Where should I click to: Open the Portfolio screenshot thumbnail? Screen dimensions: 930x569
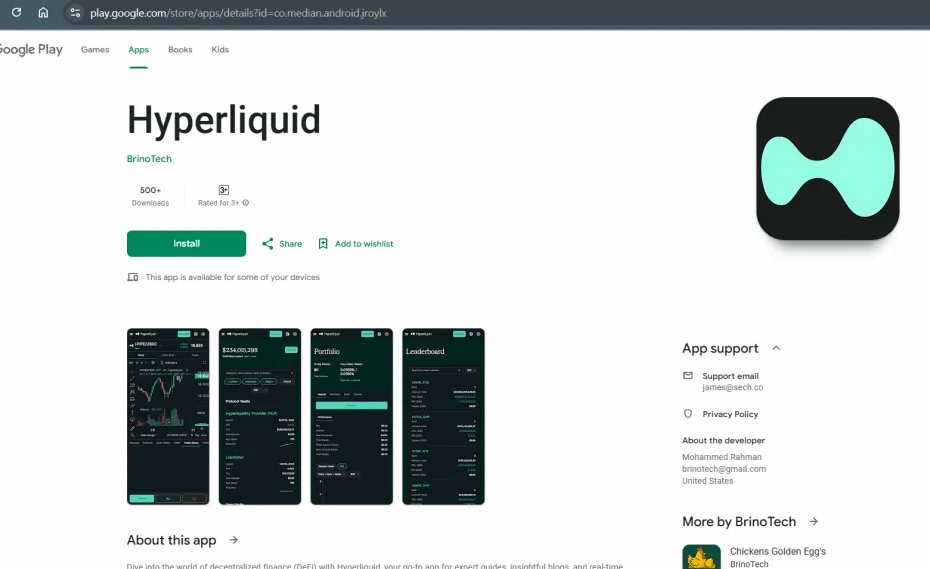pyautogui.click(x=351, y=416)
